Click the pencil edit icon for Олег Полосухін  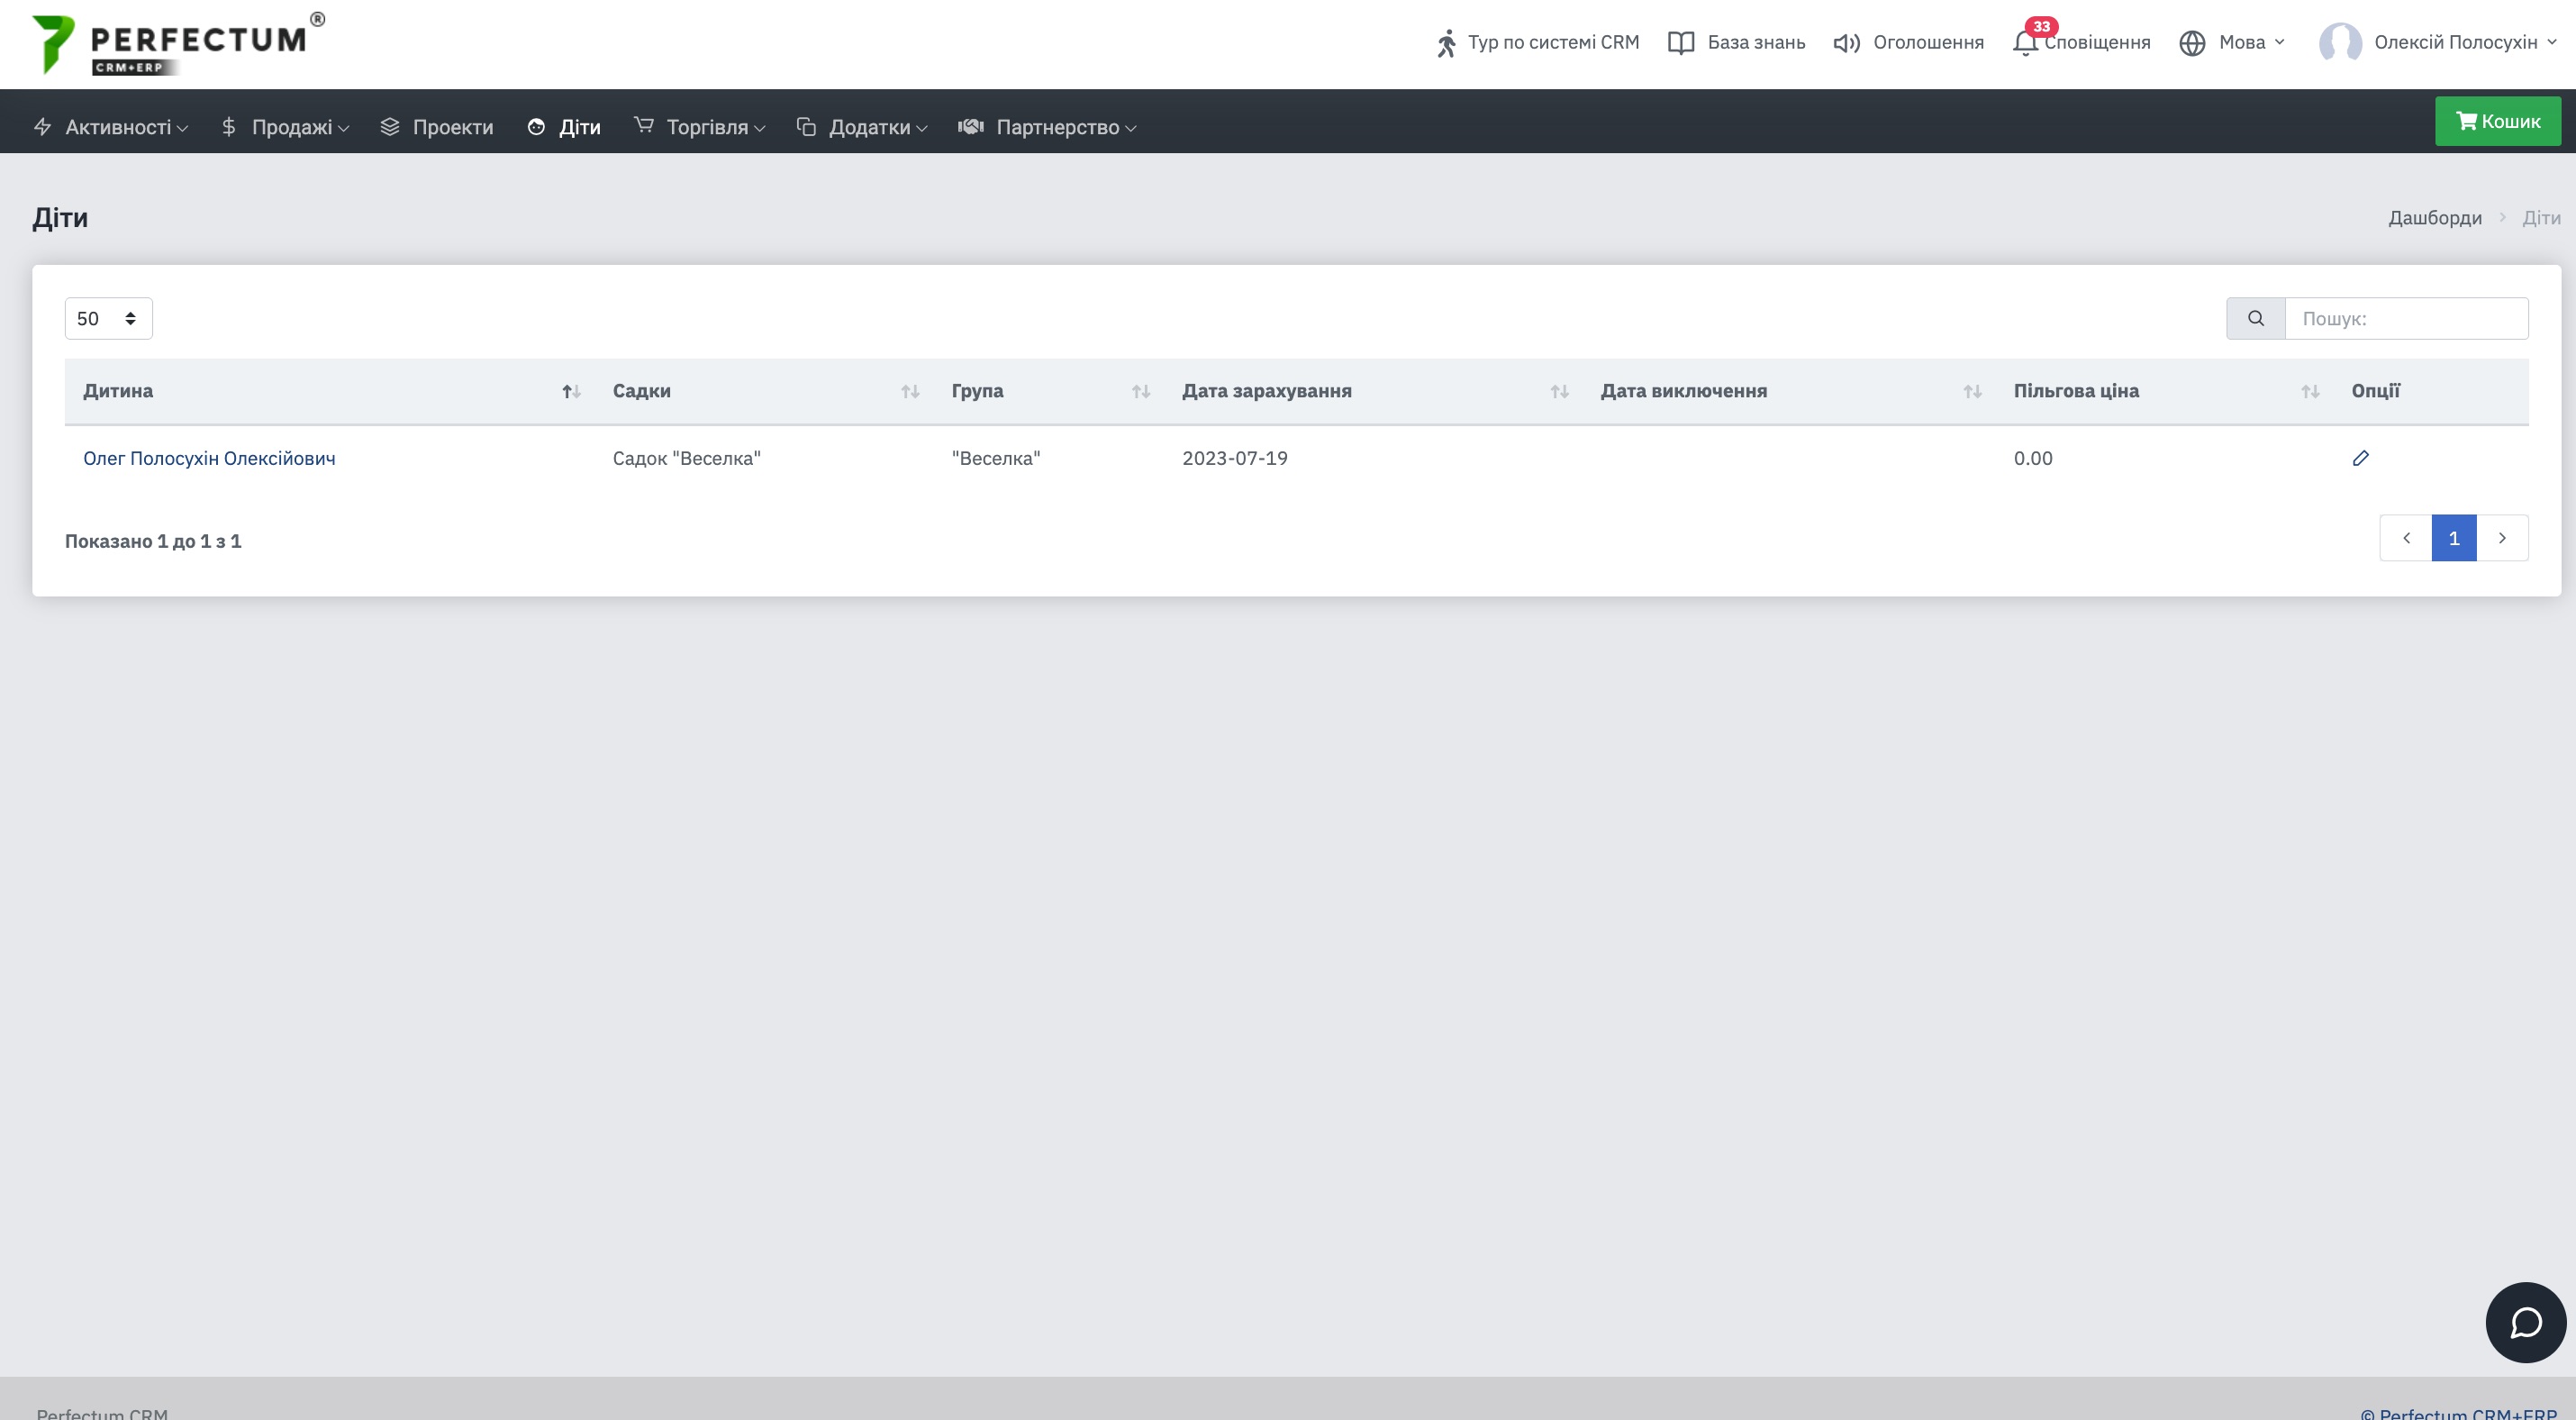click(2360, 458)
